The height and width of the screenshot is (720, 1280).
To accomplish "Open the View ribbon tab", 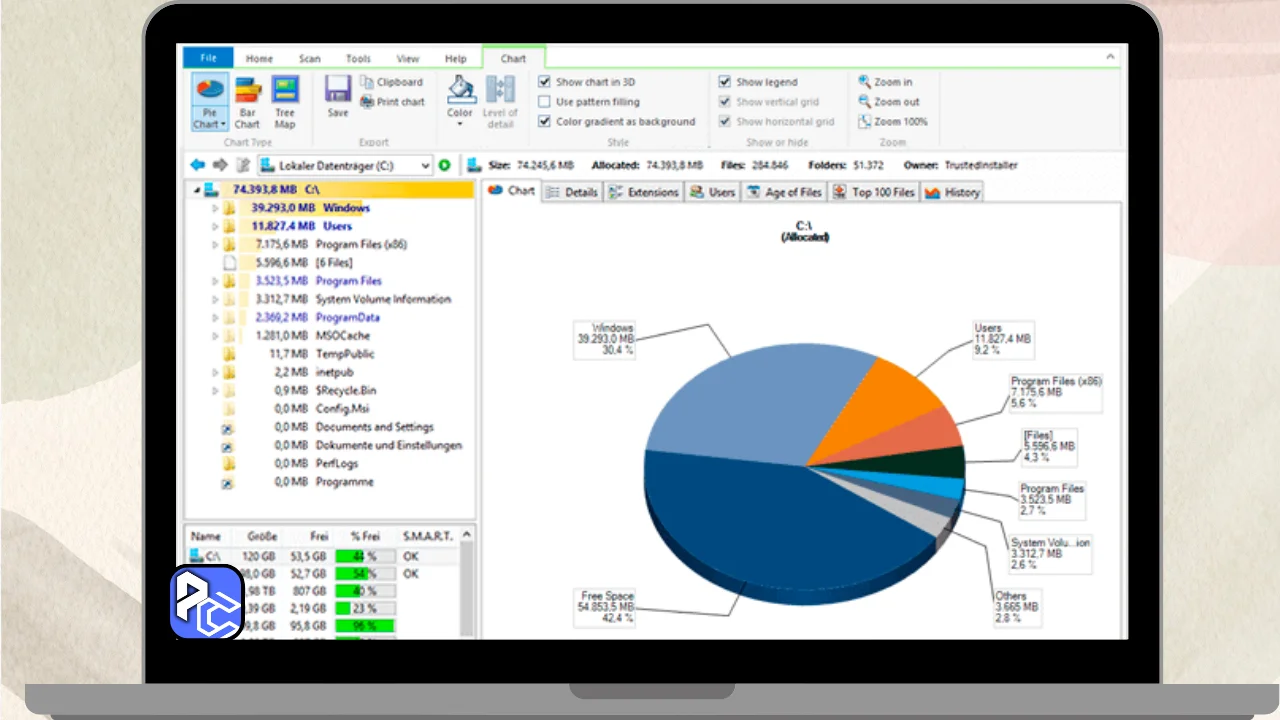I will click(408, 59).
